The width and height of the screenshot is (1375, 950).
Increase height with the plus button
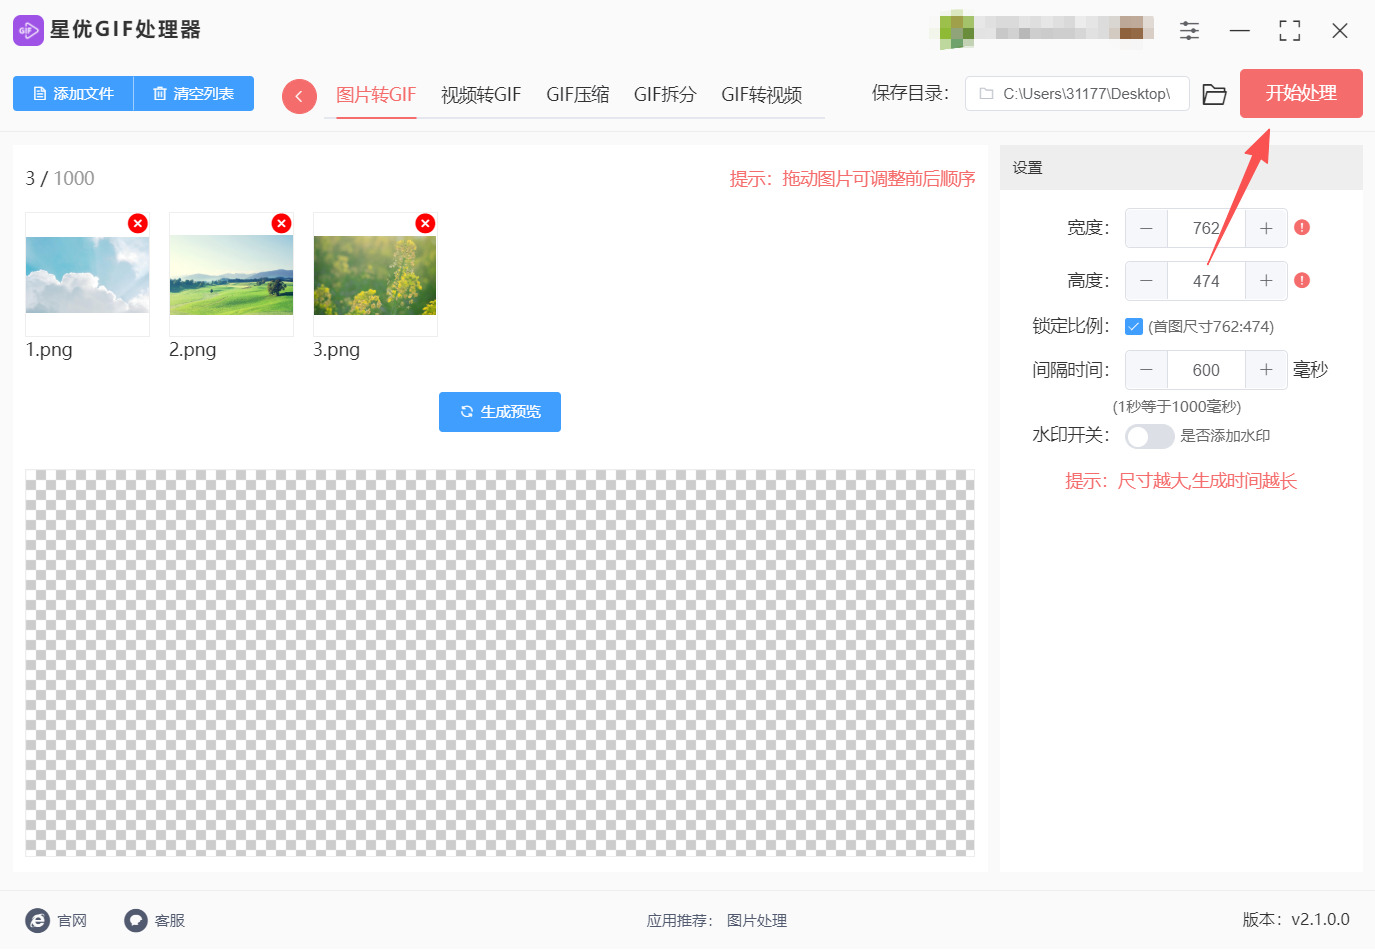[x=1266, y=281]
